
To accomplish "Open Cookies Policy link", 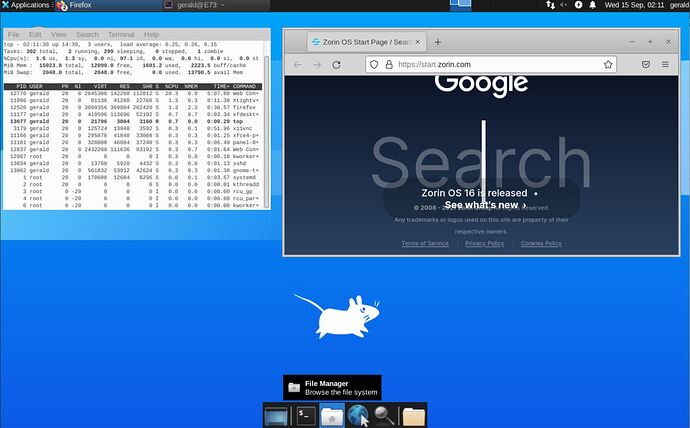I will (x=541, y=243).
